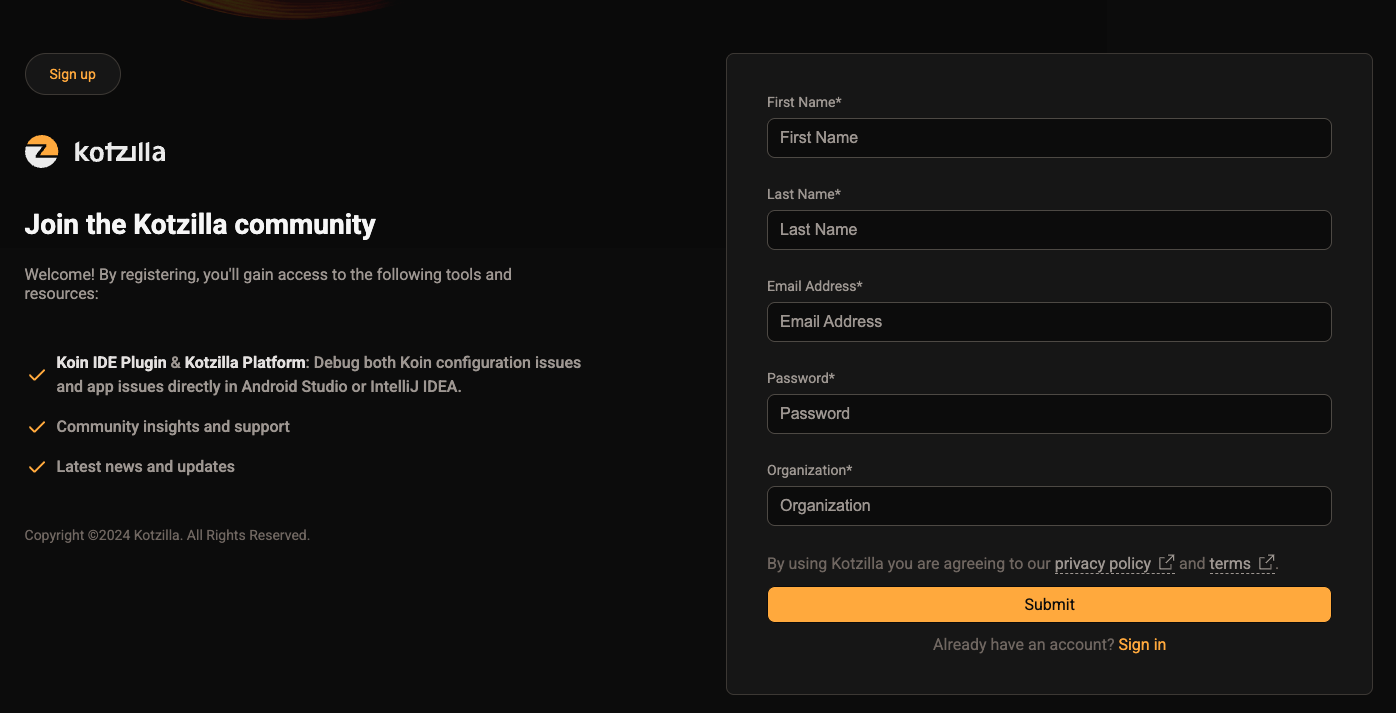Click external link icon beside terms
This screenshot has width=1396, height=713.
[x=1266, y=563]
